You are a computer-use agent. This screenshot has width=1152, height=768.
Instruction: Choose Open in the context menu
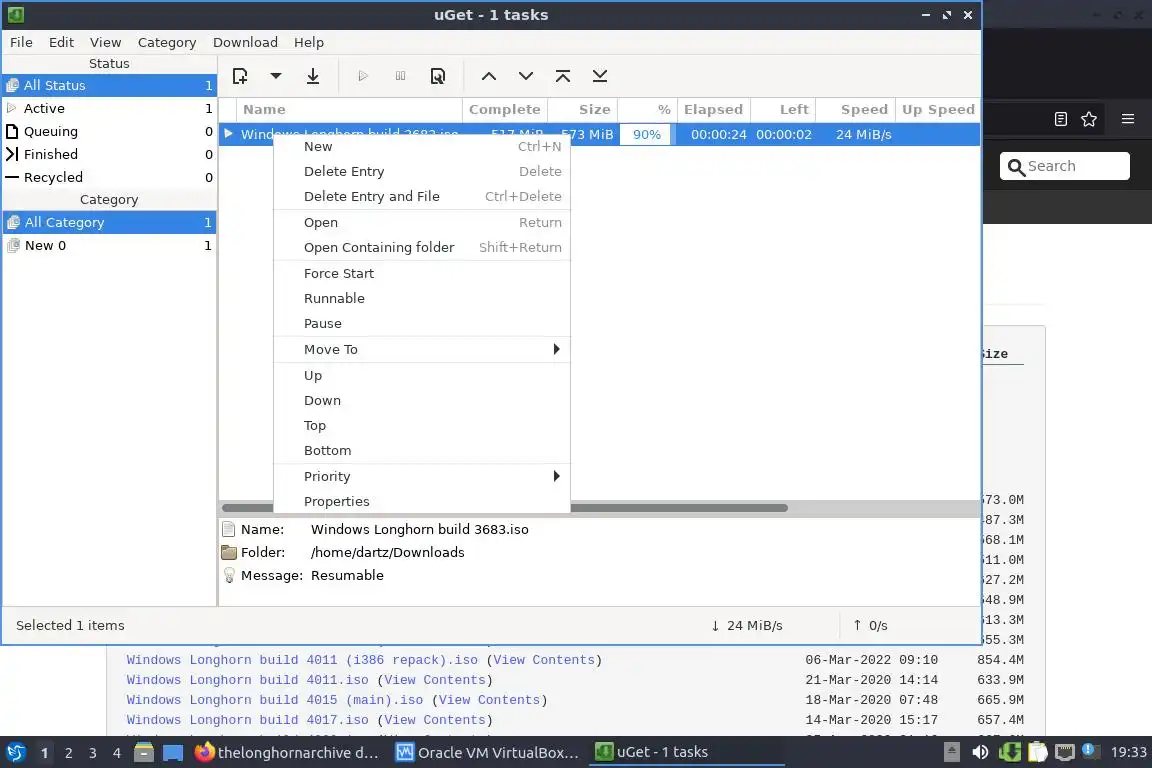(422, 223)
